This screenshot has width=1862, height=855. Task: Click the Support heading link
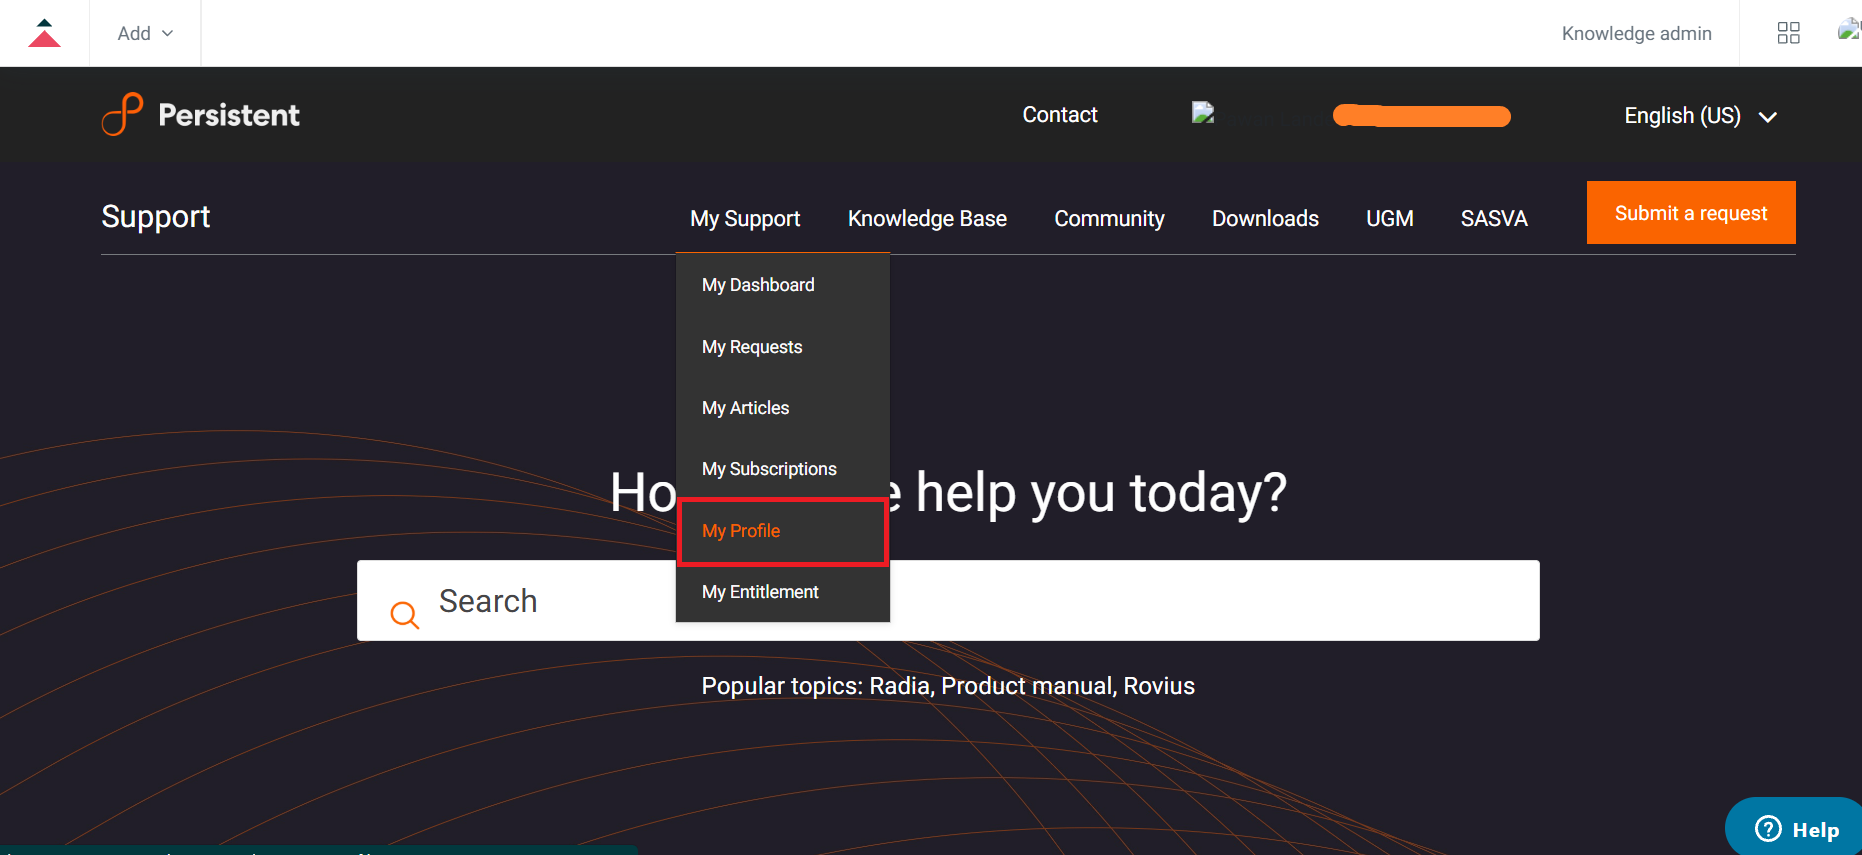point(156,217)
